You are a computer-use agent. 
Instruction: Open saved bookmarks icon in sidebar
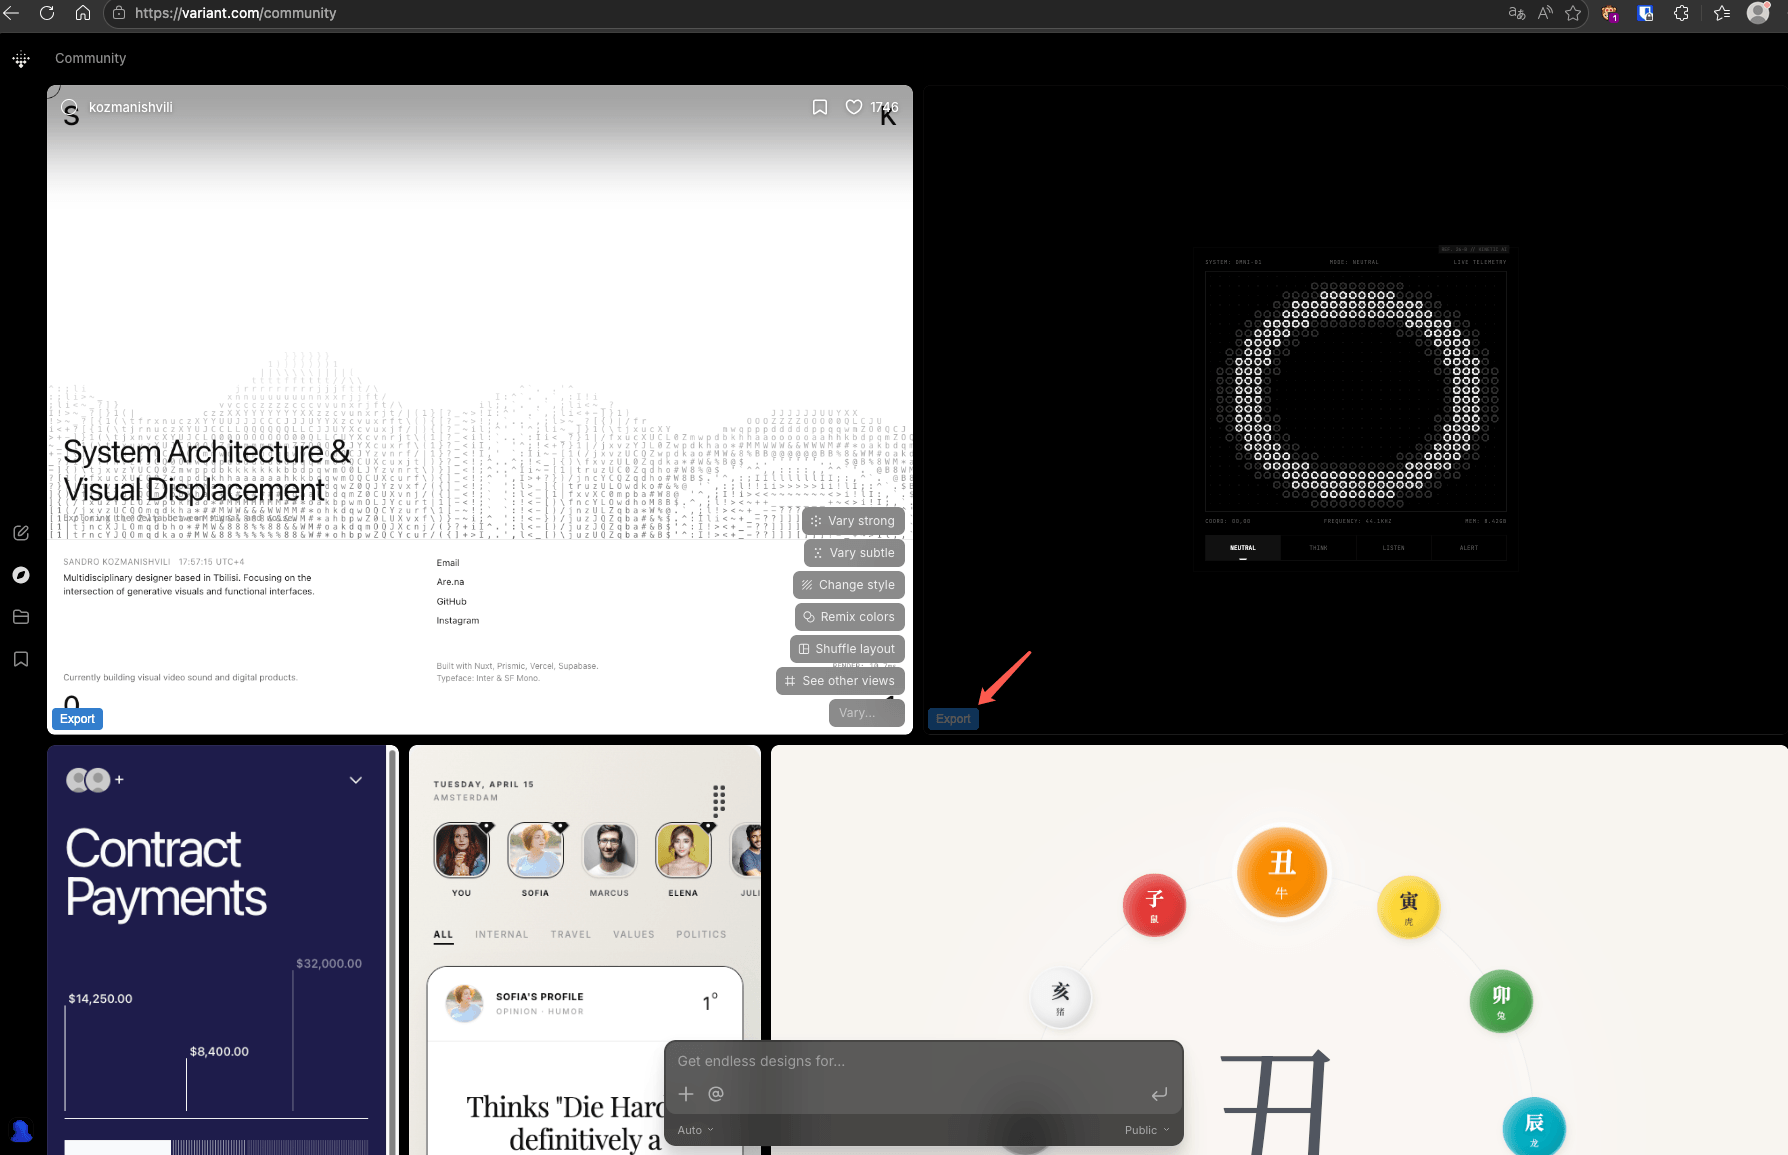[21, 659]
